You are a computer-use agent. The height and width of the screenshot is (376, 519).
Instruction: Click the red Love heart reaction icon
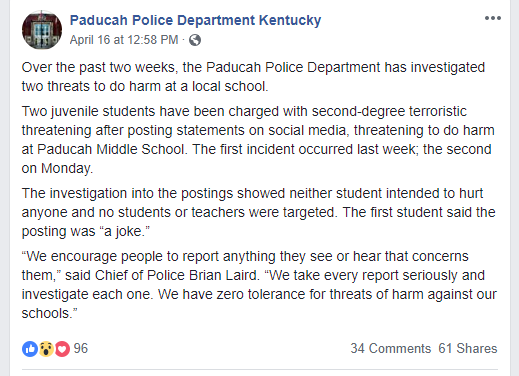tap(62, 349)
